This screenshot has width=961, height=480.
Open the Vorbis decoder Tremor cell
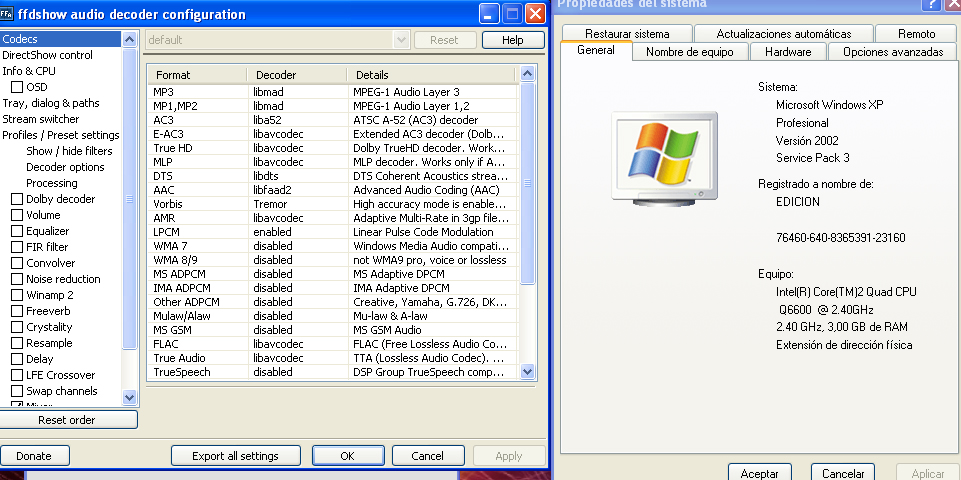point(298,204)
